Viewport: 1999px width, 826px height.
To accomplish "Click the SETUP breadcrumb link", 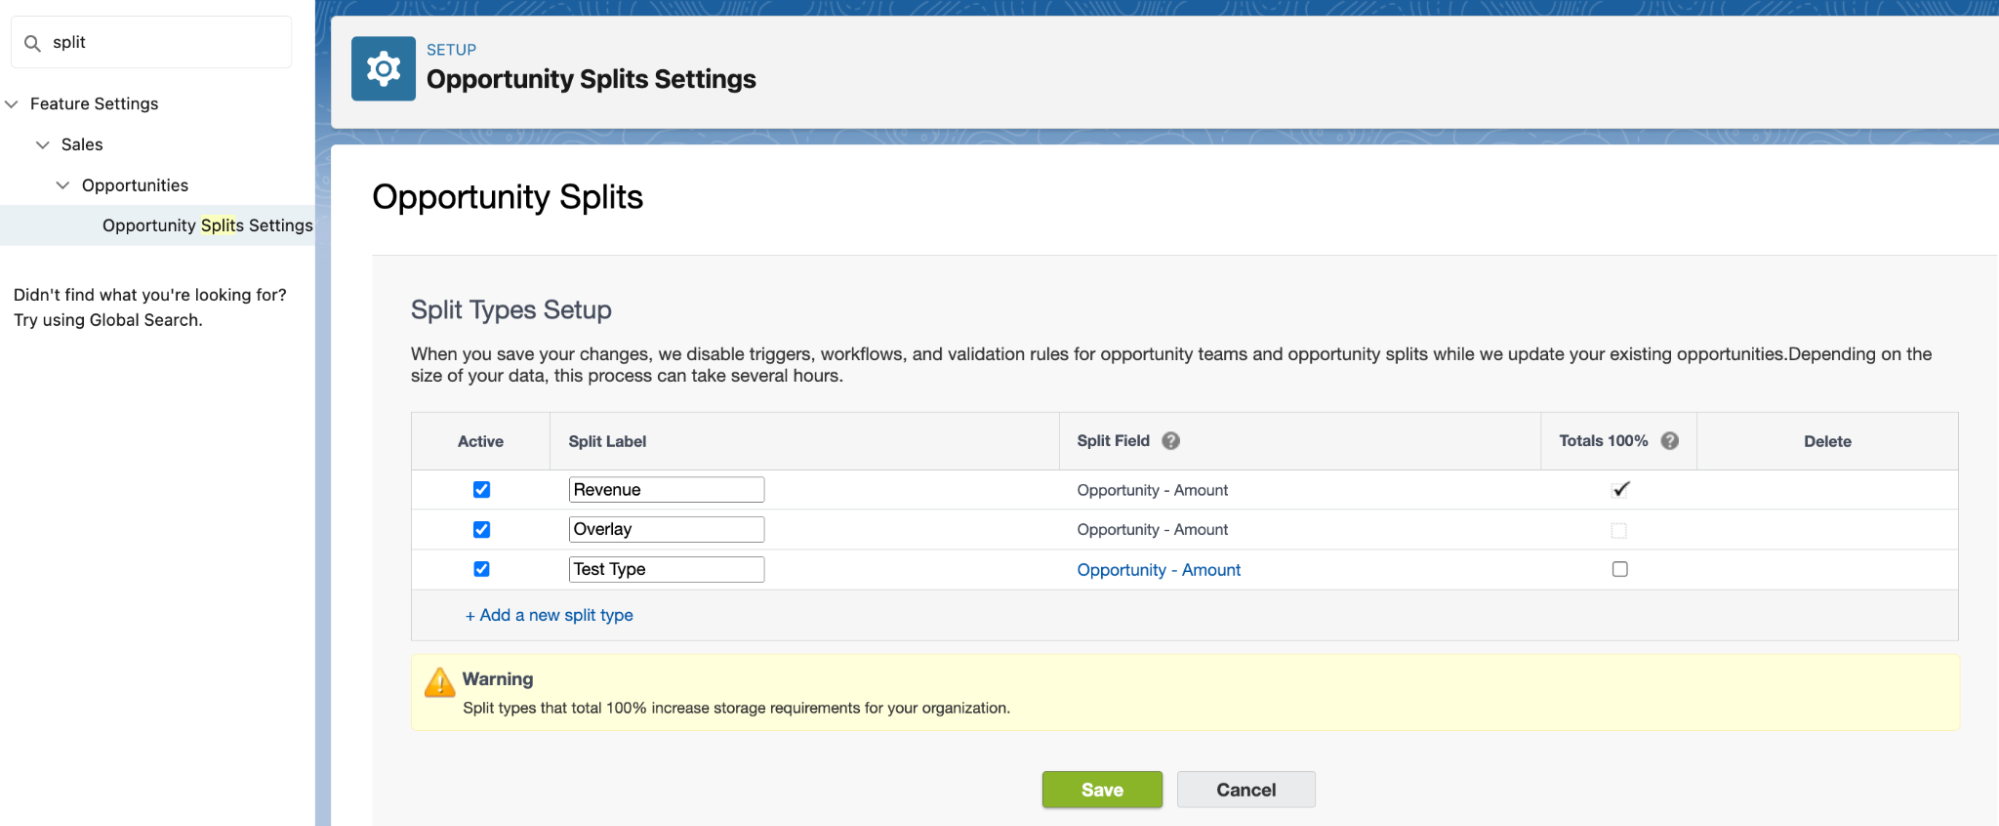I will click(451, 50).
